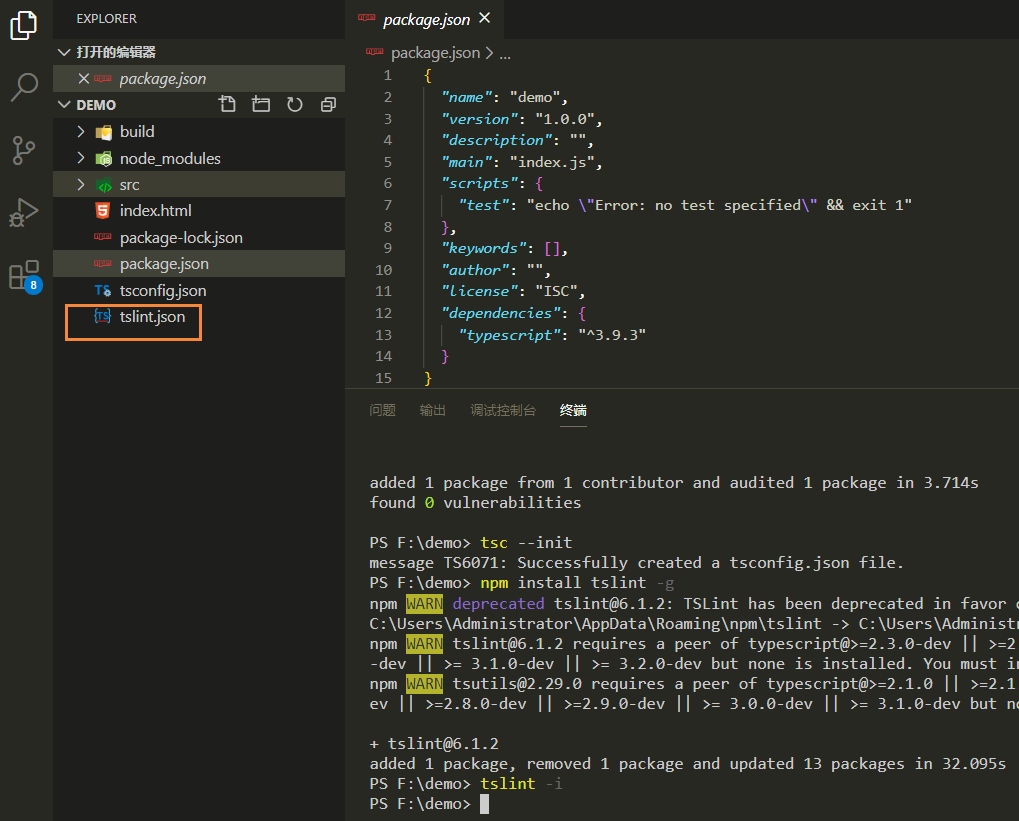This screenshot has width=1019, height=821.
Task: Expand the node_modules folder
Action: click(x=81, y=158)
